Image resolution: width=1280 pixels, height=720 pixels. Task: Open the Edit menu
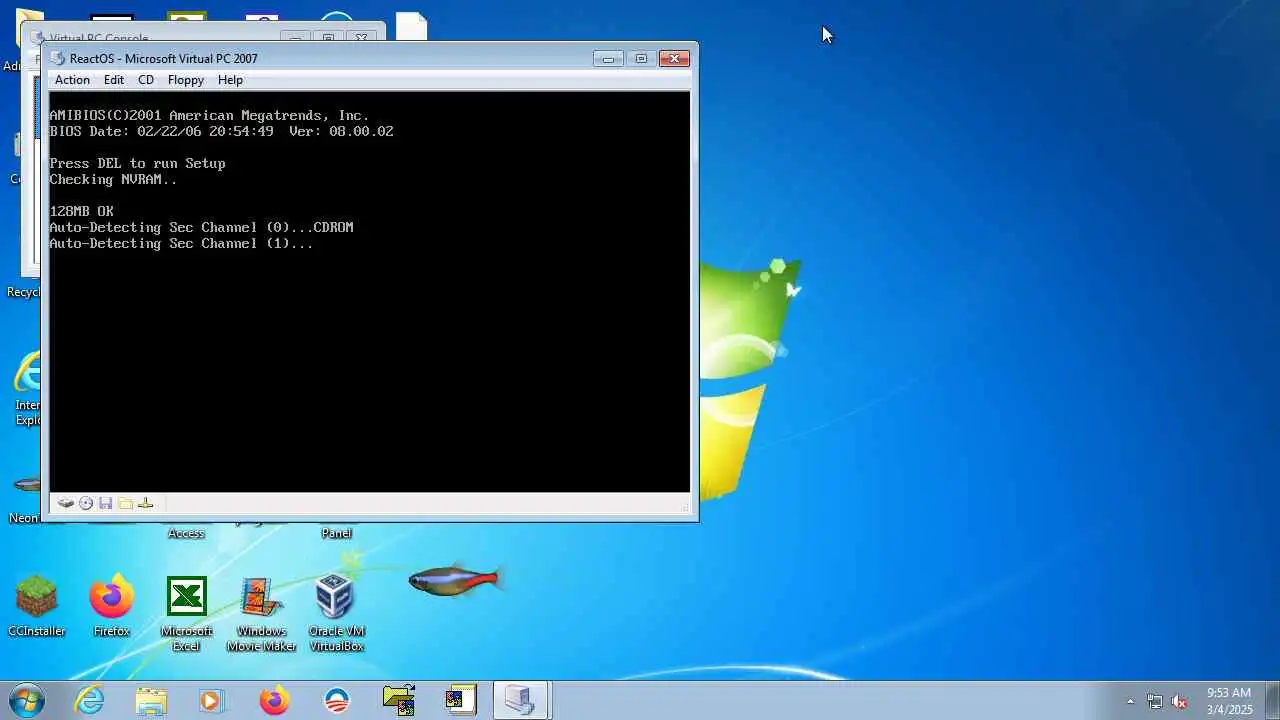[114, 80]
